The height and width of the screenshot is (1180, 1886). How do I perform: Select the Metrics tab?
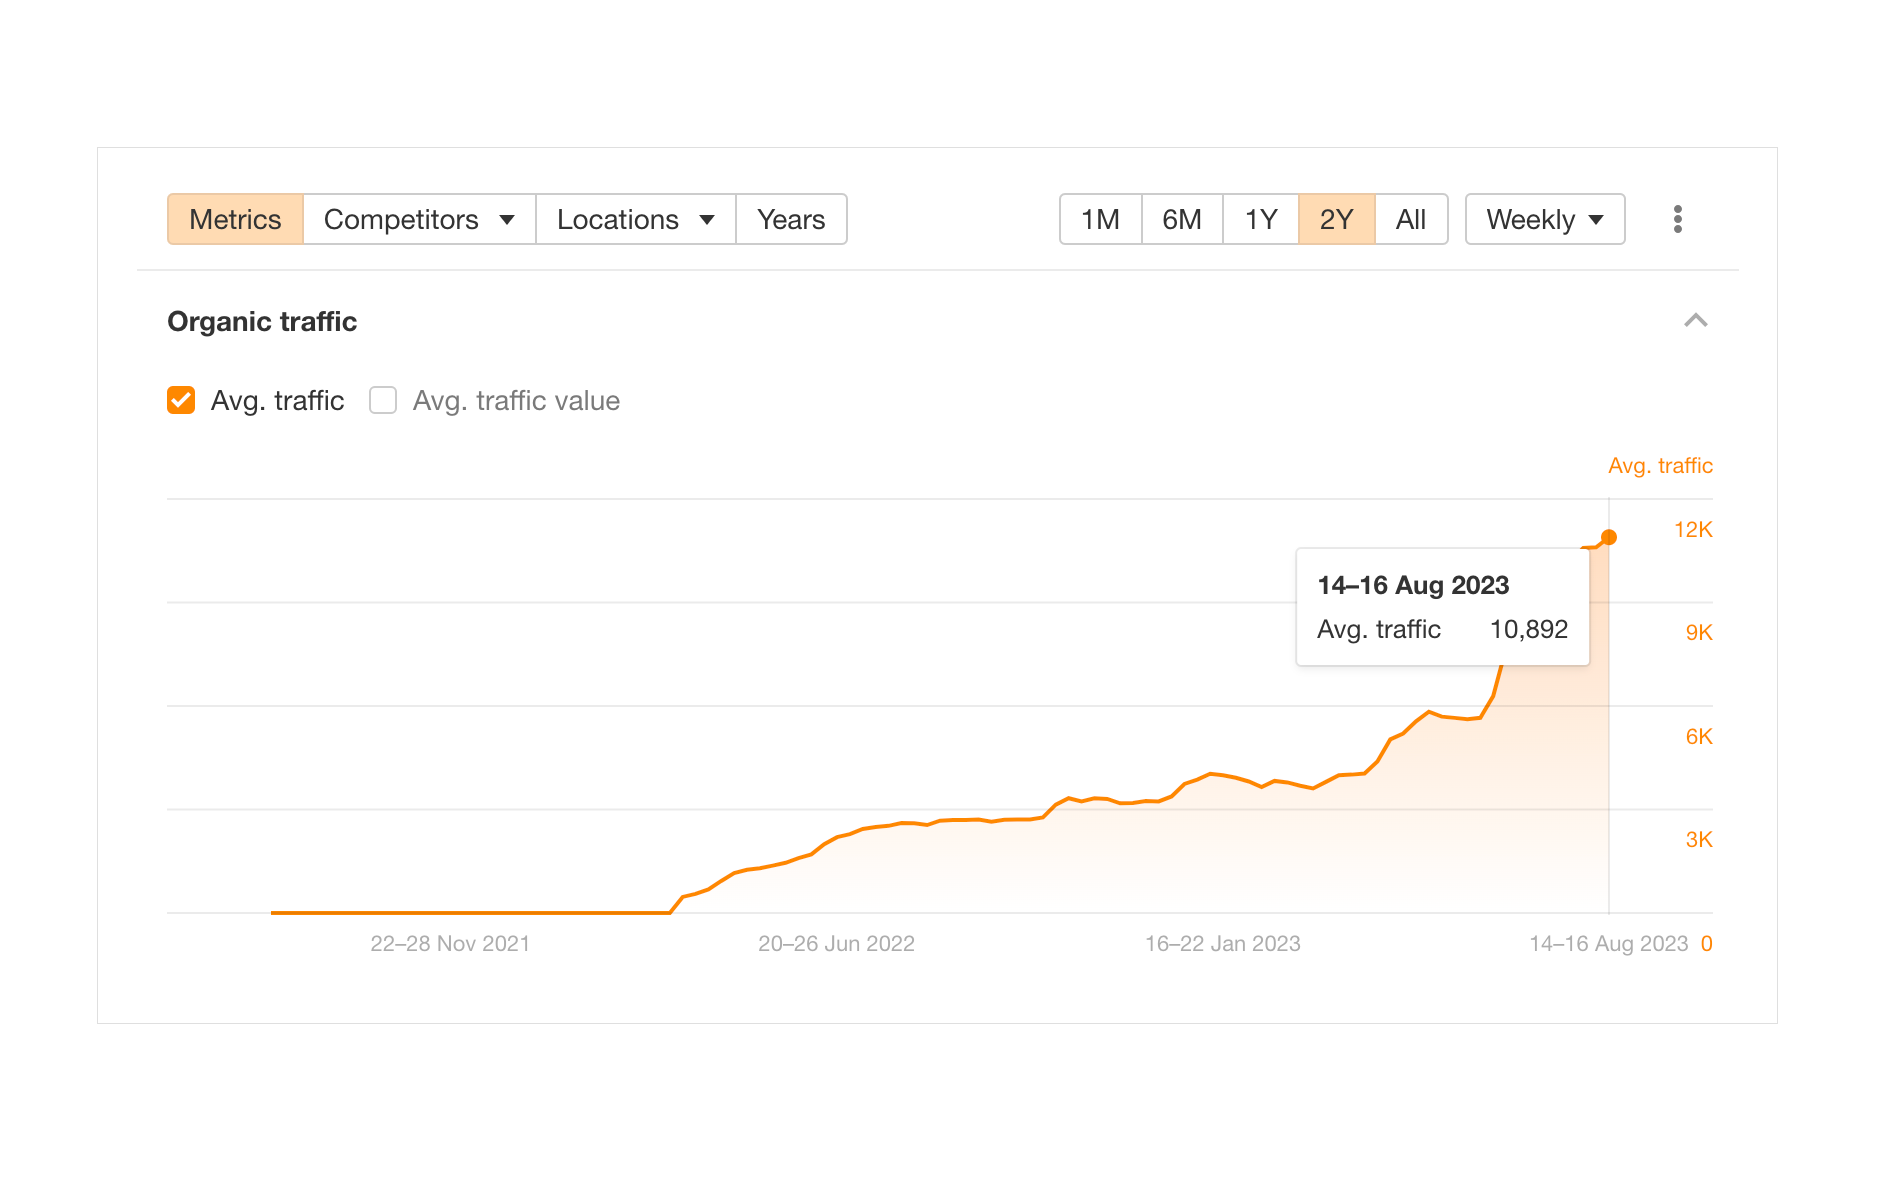click(235, 219)
